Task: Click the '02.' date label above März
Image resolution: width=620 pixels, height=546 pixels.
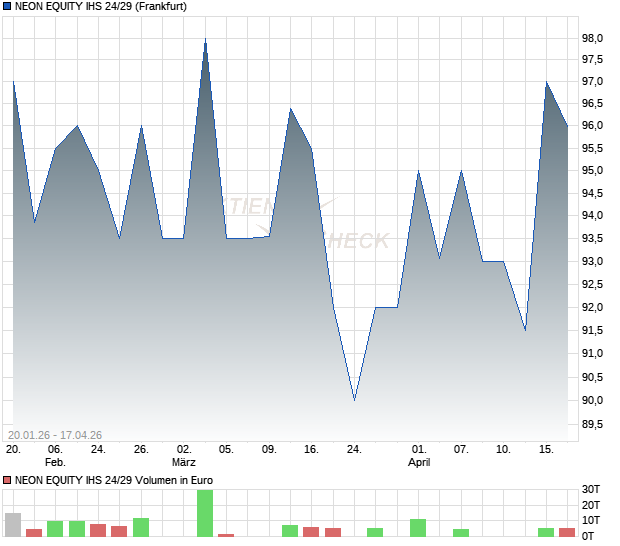Action: pyautogui.click(x=184, y=450)
